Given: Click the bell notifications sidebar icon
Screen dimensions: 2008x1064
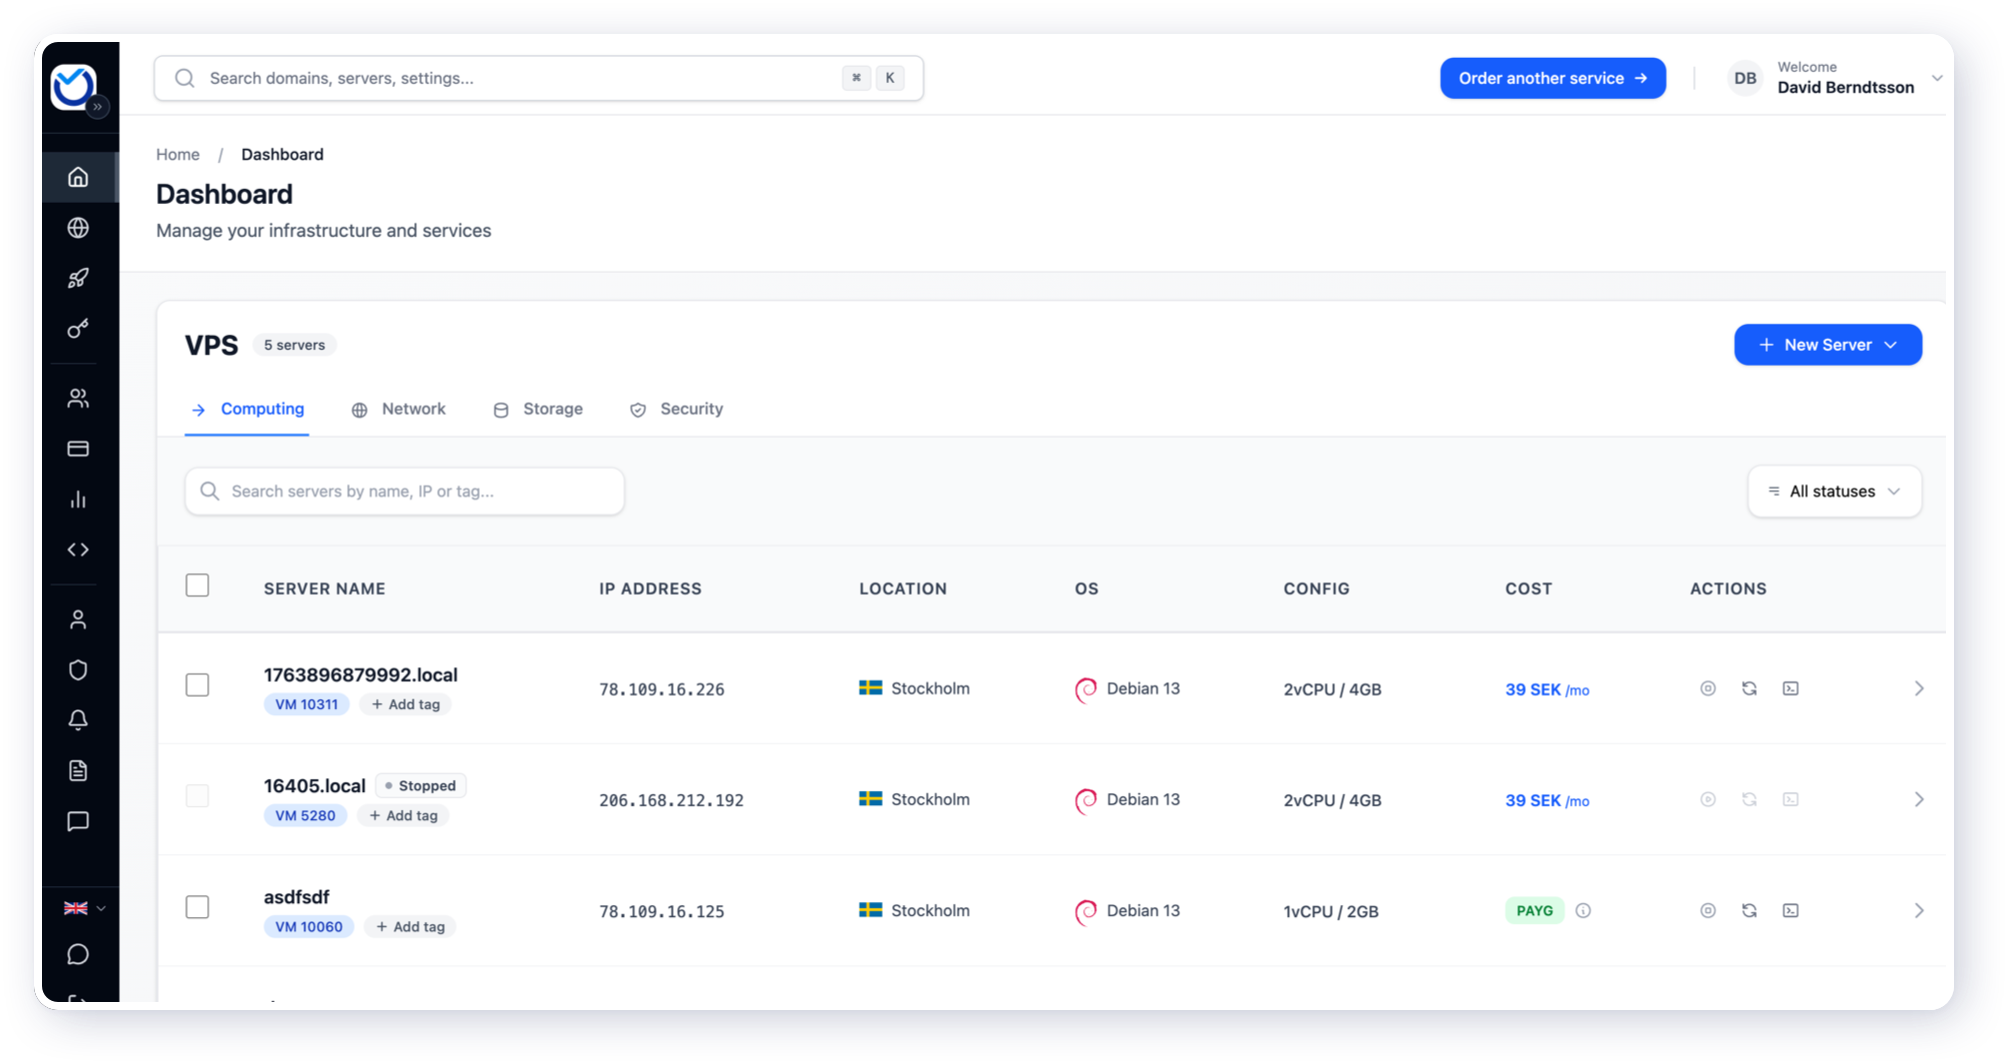Looking at the screenshot, I should click(x=78, y=720).
